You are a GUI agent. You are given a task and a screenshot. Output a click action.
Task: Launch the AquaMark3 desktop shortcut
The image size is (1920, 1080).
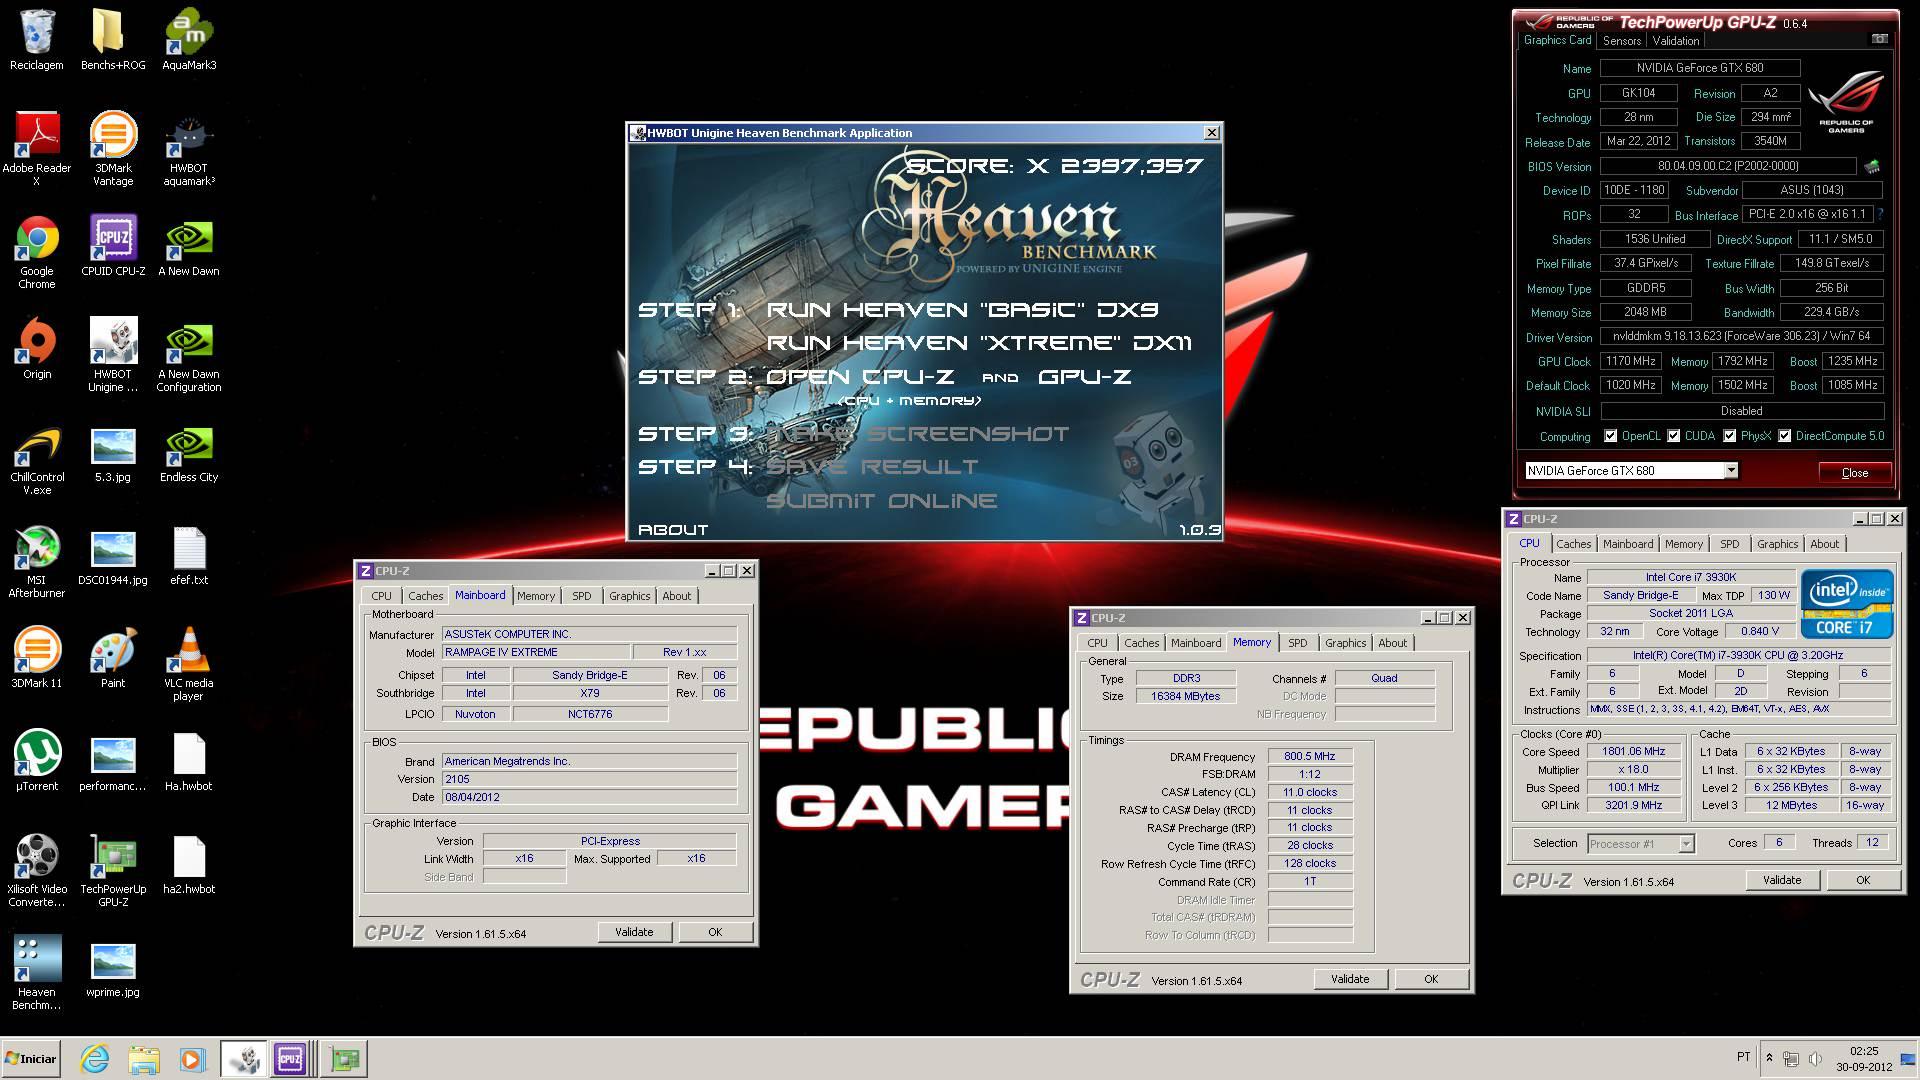pyautogui.click(x=189, y=40)
